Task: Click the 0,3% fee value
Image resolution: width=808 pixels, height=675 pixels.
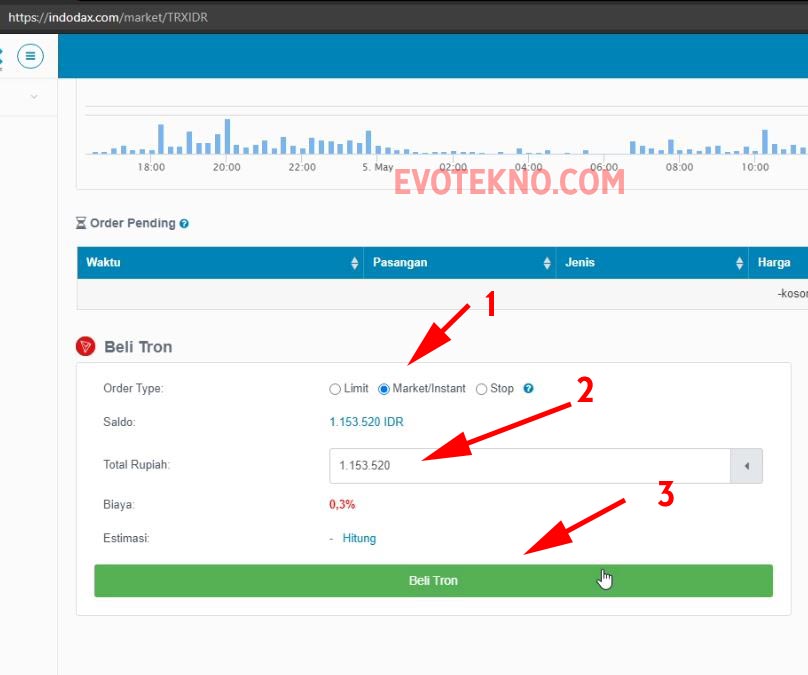Action: [x=342, y=504]
